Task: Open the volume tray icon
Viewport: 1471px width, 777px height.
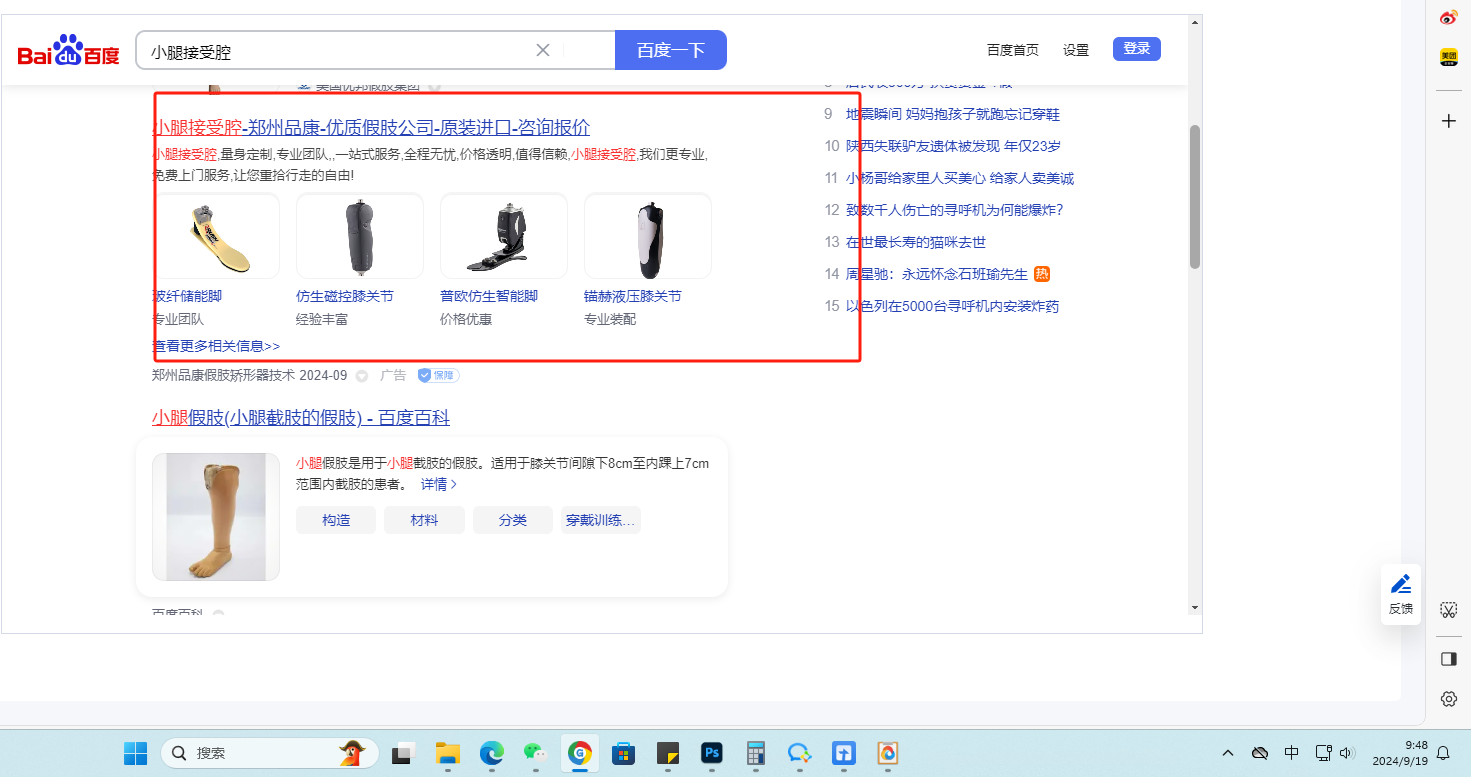Action: tap(1347, 753)
